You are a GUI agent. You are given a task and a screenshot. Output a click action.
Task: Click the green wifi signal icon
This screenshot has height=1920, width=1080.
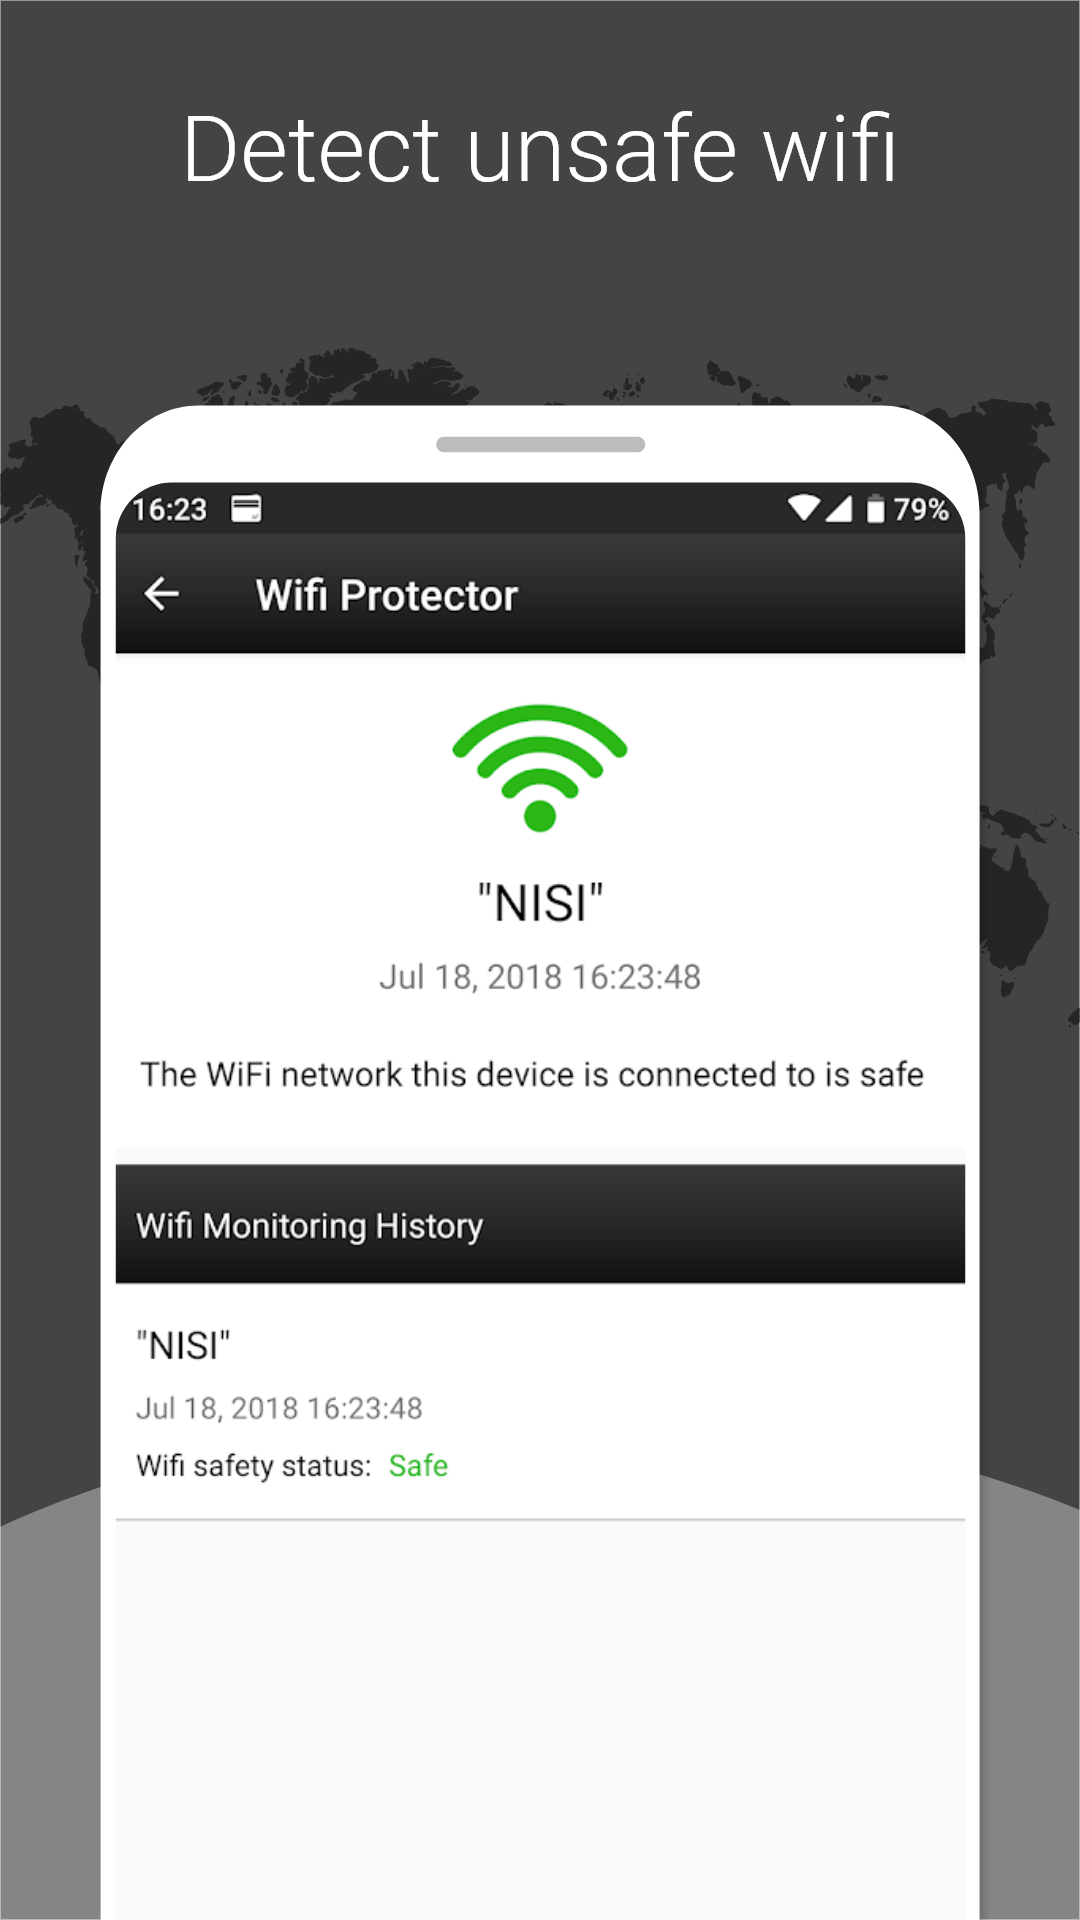(540, 768)
